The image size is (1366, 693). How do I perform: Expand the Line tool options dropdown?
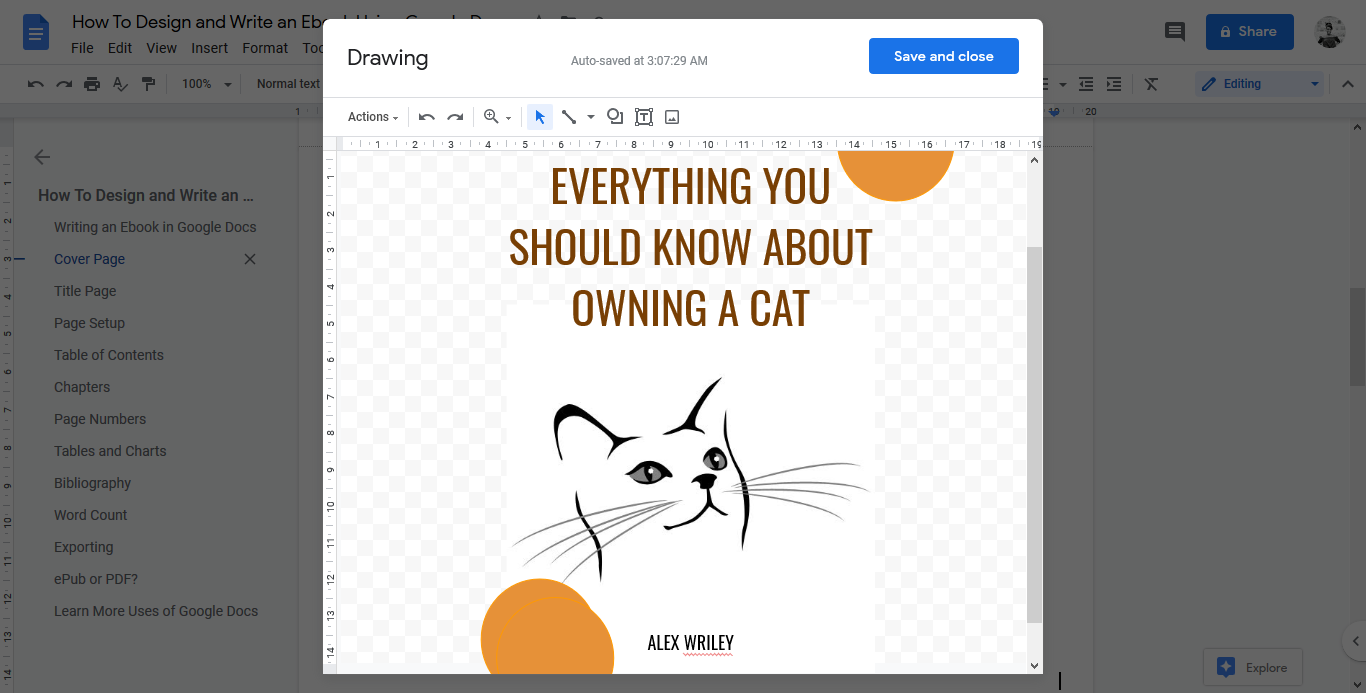[590, 117]
